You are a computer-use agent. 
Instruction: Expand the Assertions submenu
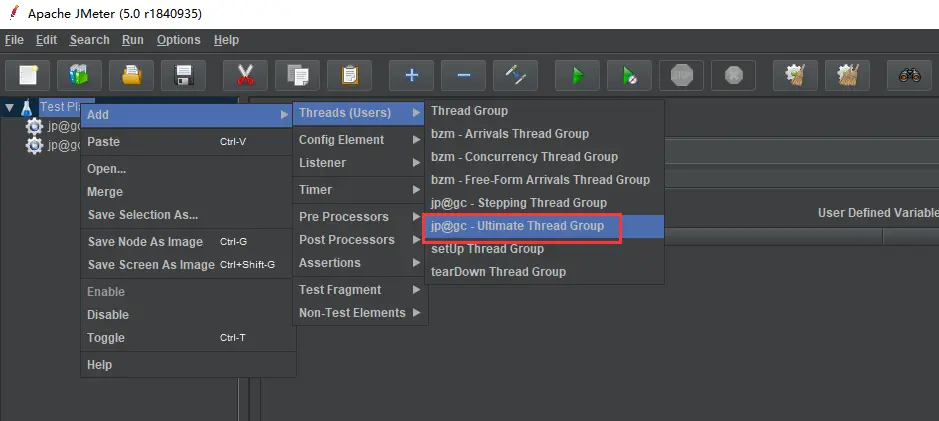tap(360, 263)
